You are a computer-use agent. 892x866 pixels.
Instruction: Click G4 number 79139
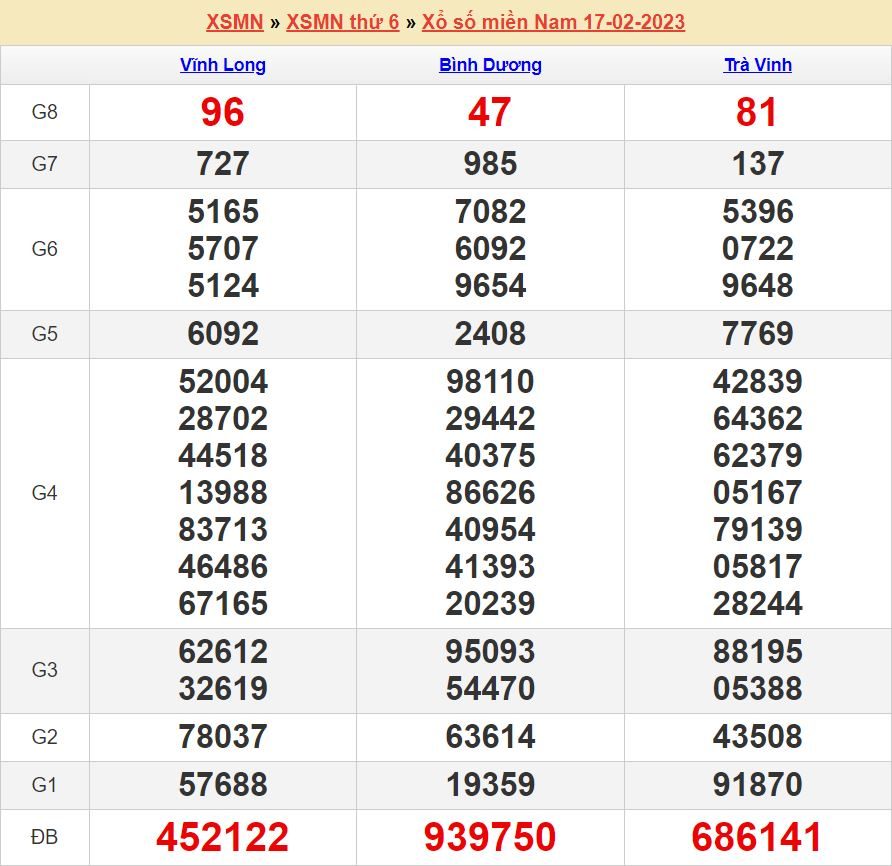[758, 530]
